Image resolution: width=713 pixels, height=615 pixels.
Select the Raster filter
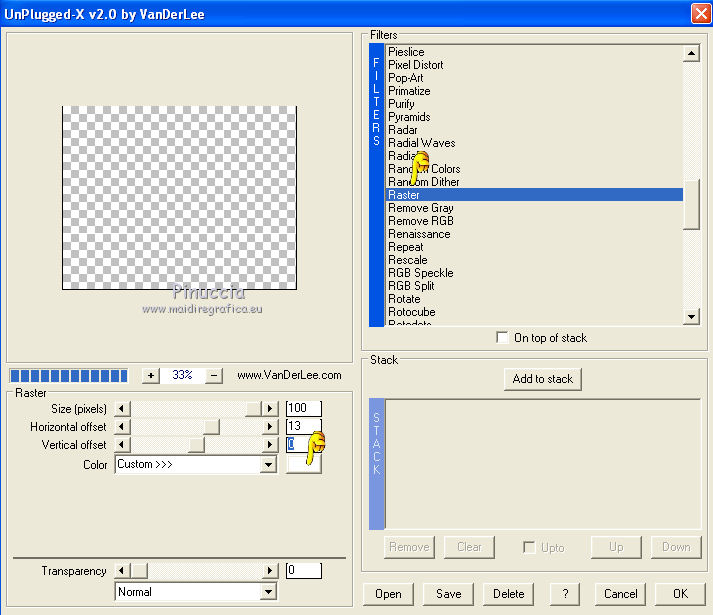pyautogui.click(x=534, y=195)
